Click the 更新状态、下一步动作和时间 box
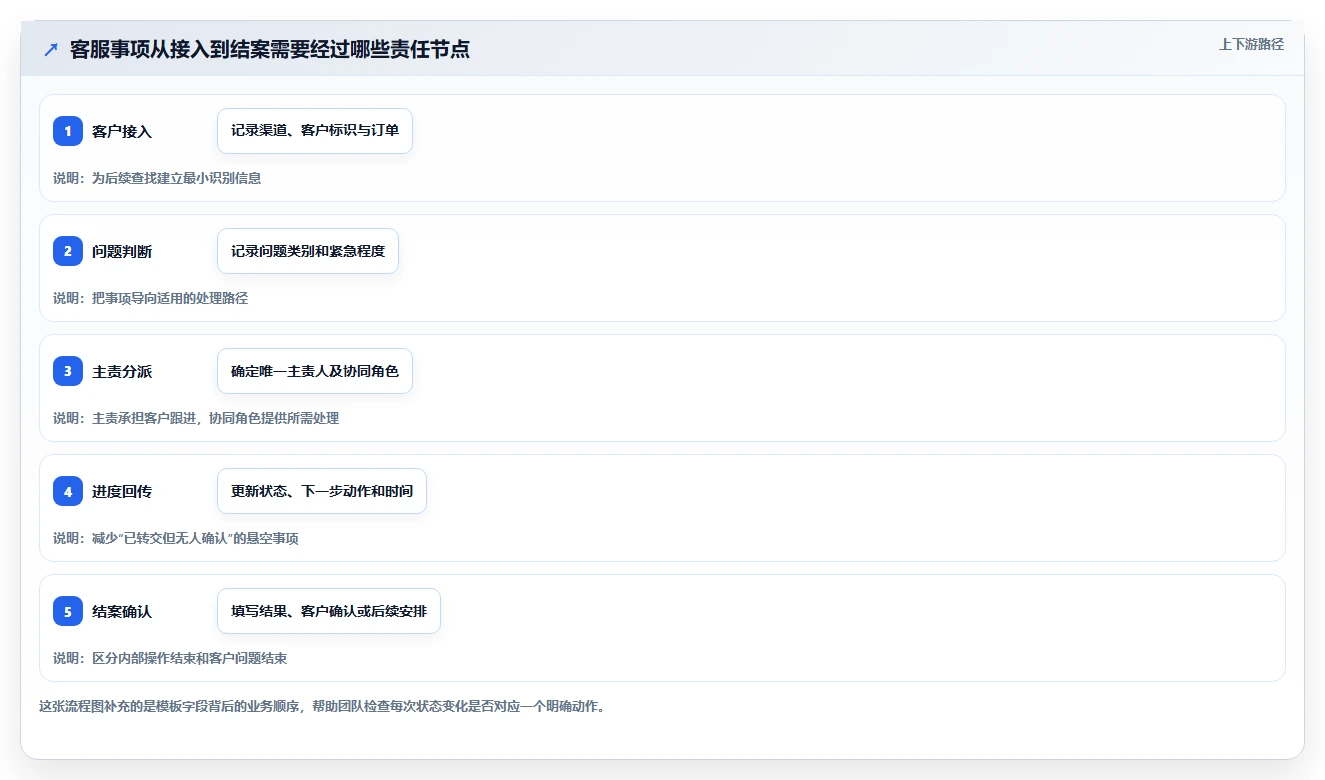1325x780 pixels. point(322,491)
